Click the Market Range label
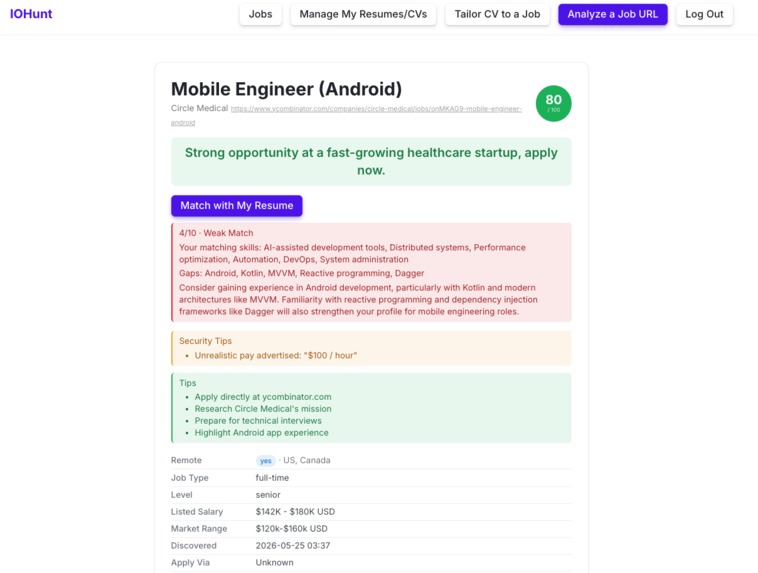The width and height of the screenshot is (758, 573). tap(199, 529)
